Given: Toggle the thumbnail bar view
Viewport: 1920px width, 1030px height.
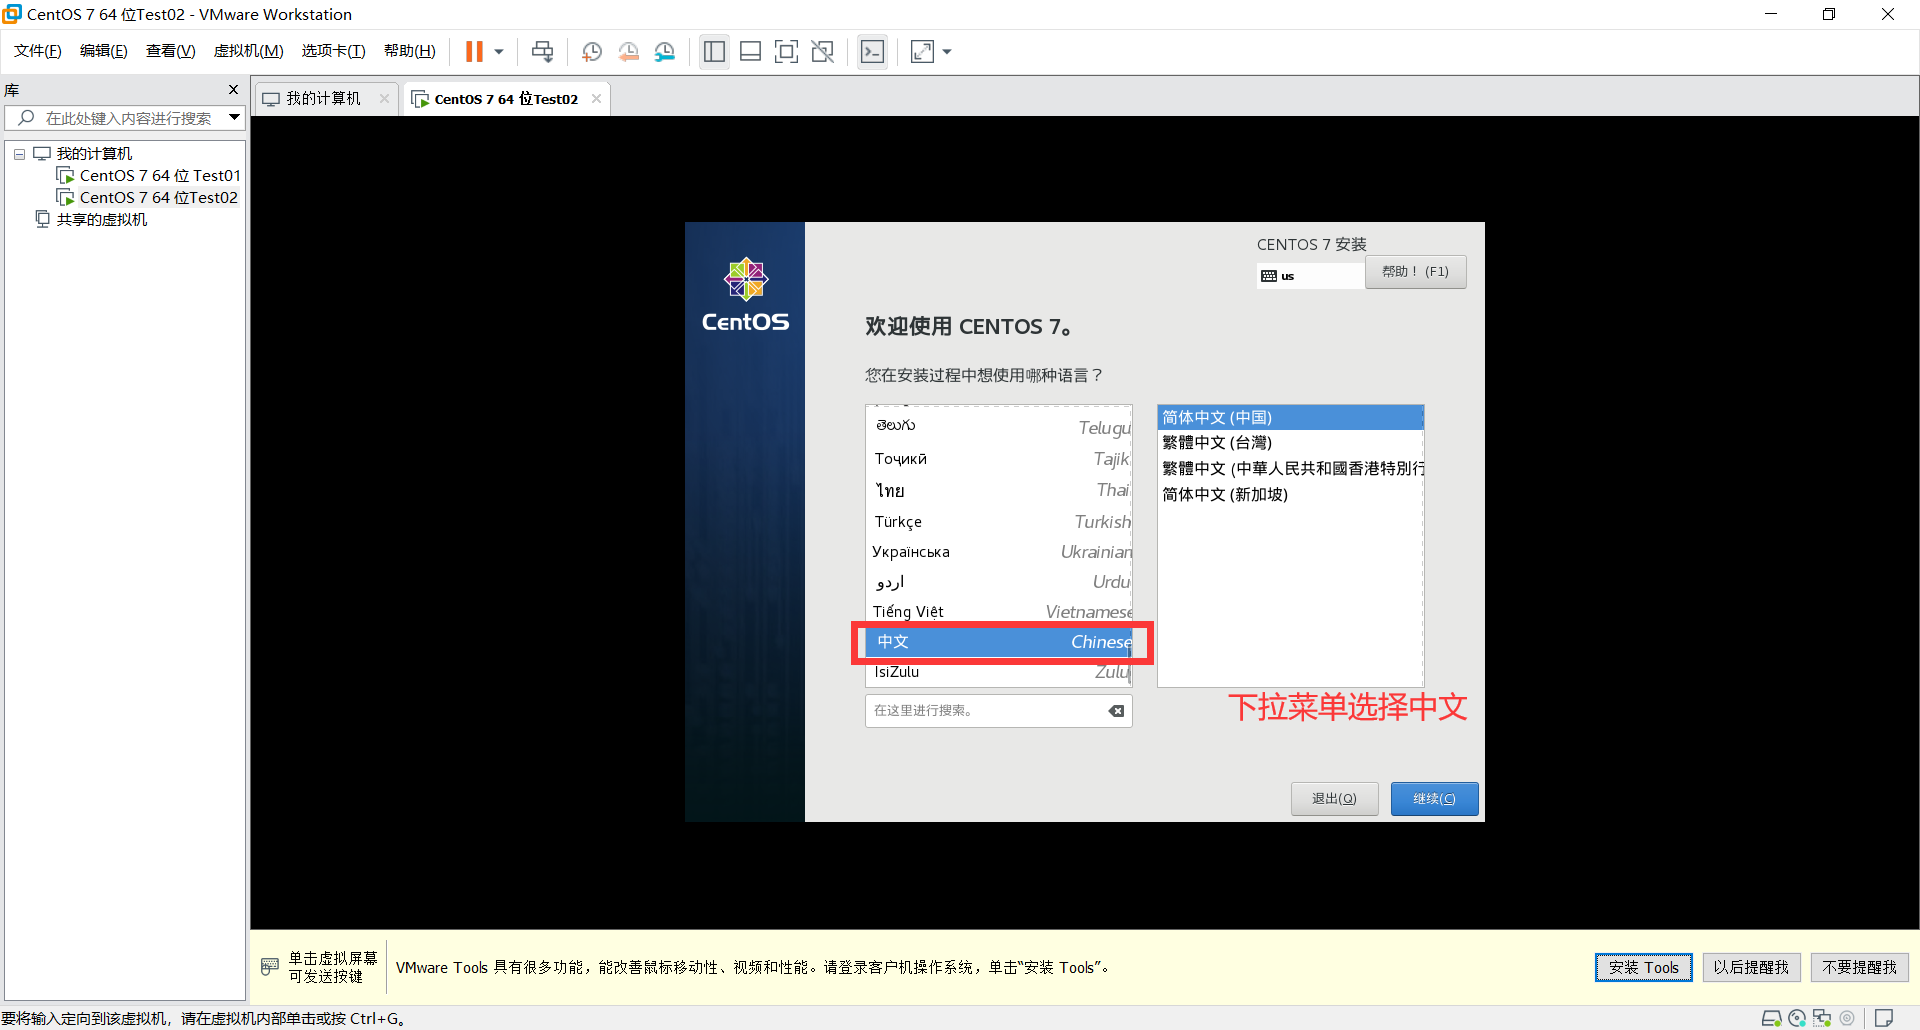Looking at the screenshot, I should click(x=750, y=52).
